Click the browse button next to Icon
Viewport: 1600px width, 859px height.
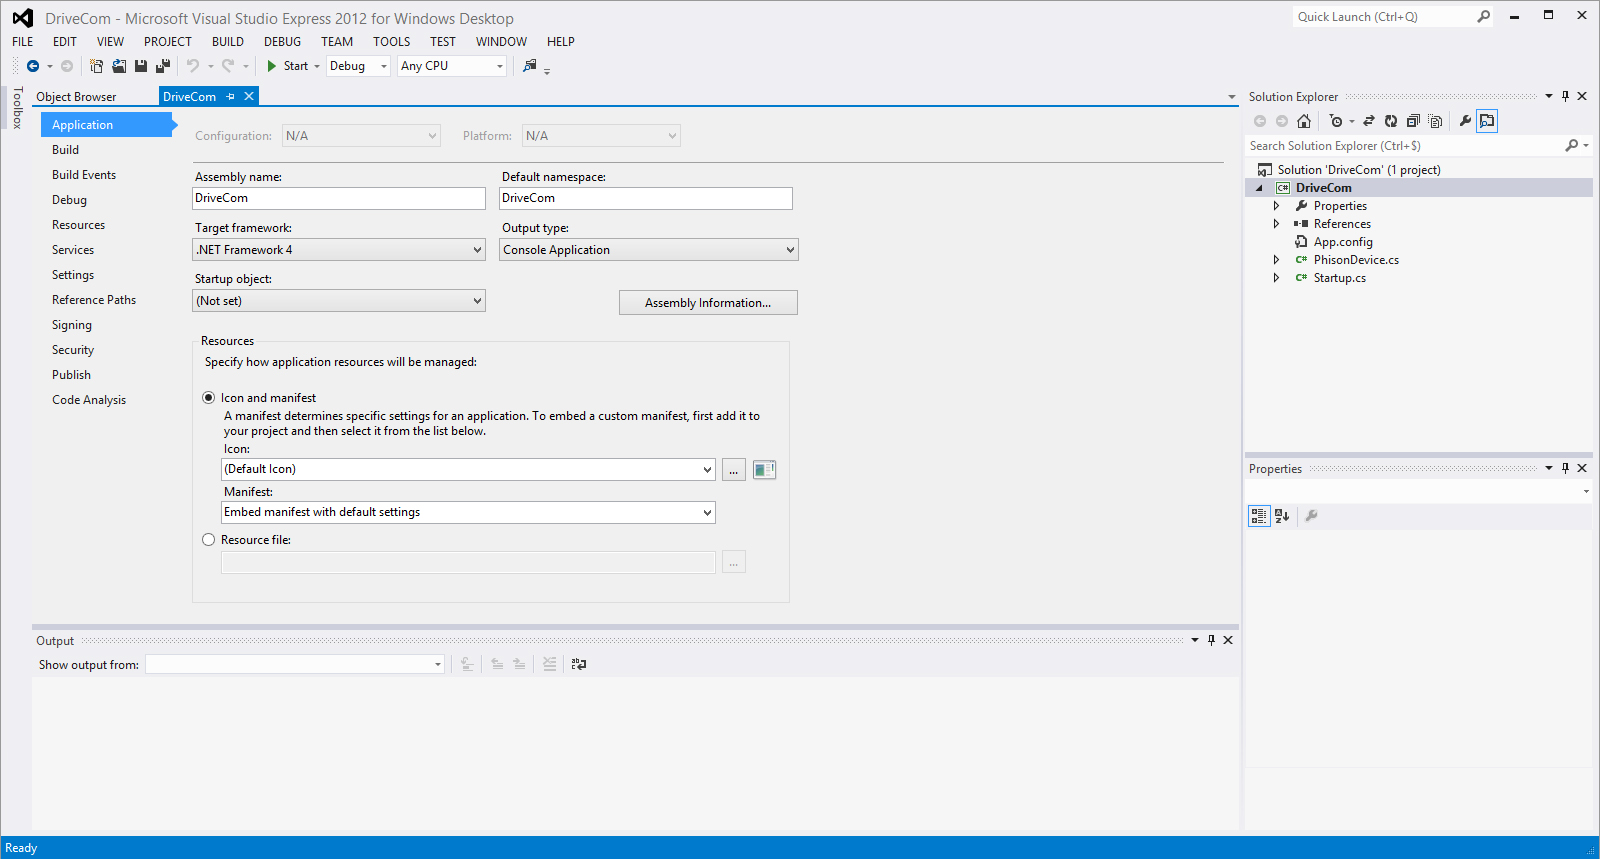(x=734, y=470)
